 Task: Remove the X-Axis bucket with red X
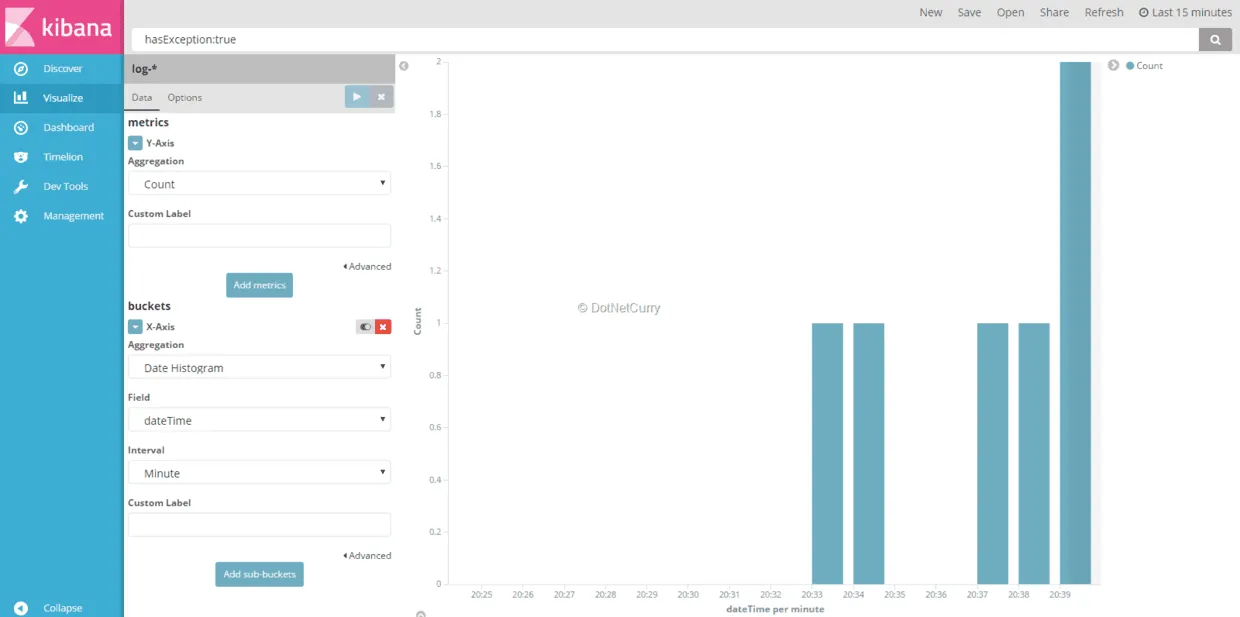pos(383,327)
